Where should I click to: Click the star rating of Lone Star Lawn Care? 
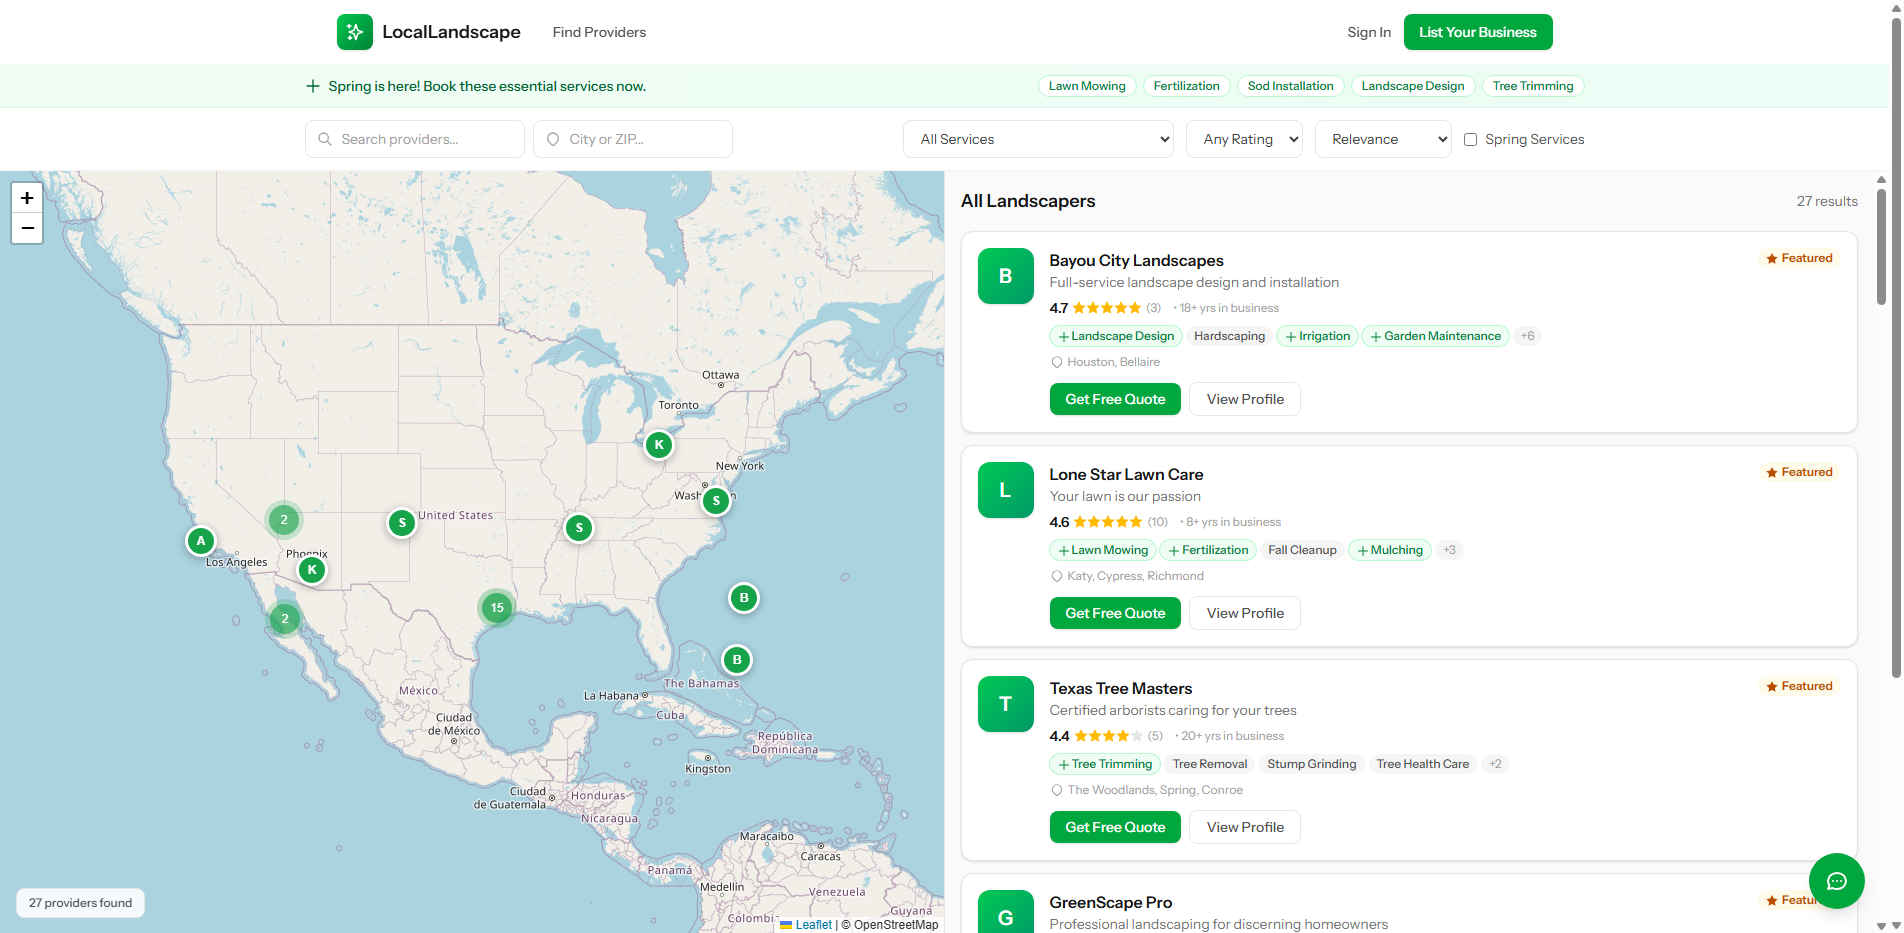coord(1108,522)
